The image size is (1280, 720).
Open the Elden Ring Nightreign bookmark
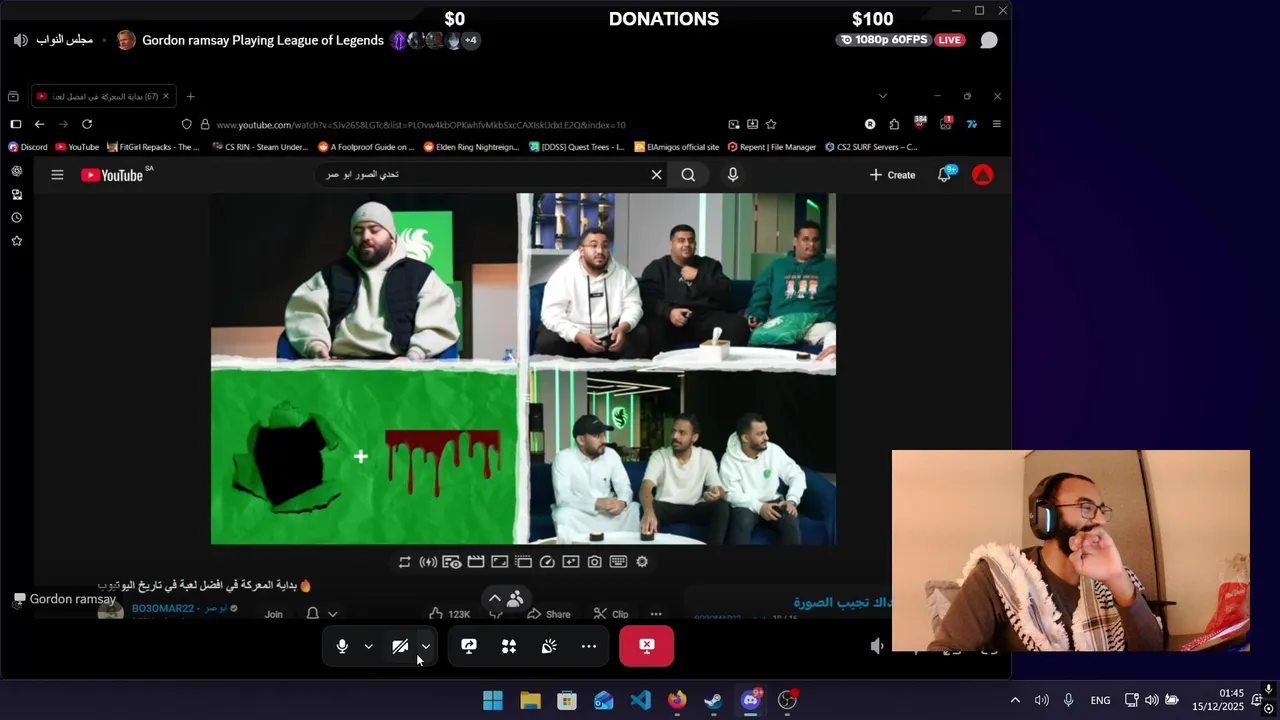coord(471,147)
